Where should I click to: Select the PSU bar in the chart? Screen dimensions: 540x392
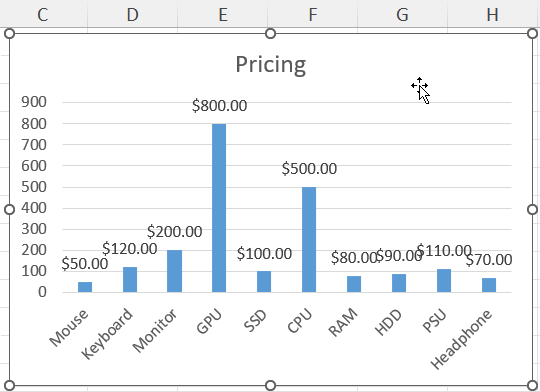click(444, 280)
